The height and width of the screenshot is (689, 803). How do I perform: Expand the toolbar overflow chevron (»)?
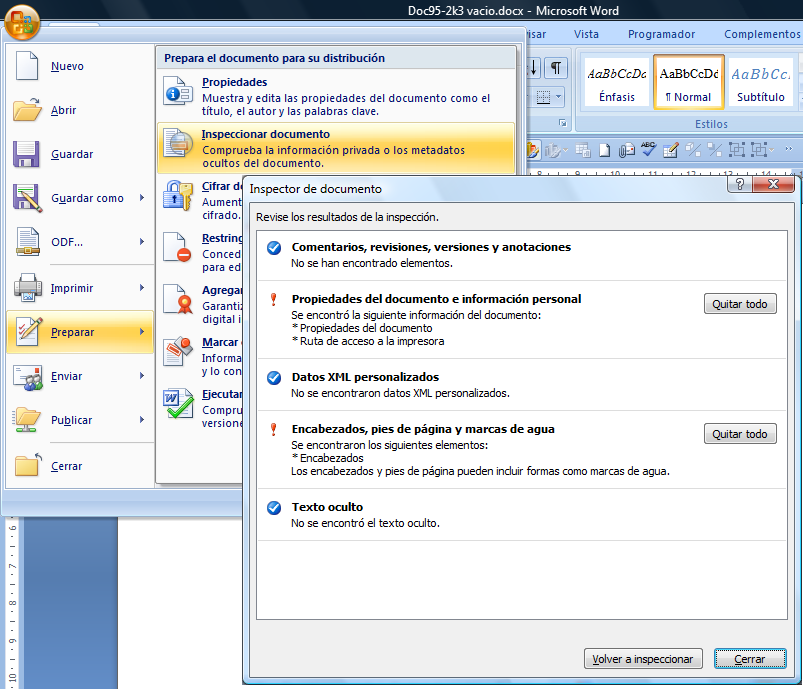[x=789, y=149]
